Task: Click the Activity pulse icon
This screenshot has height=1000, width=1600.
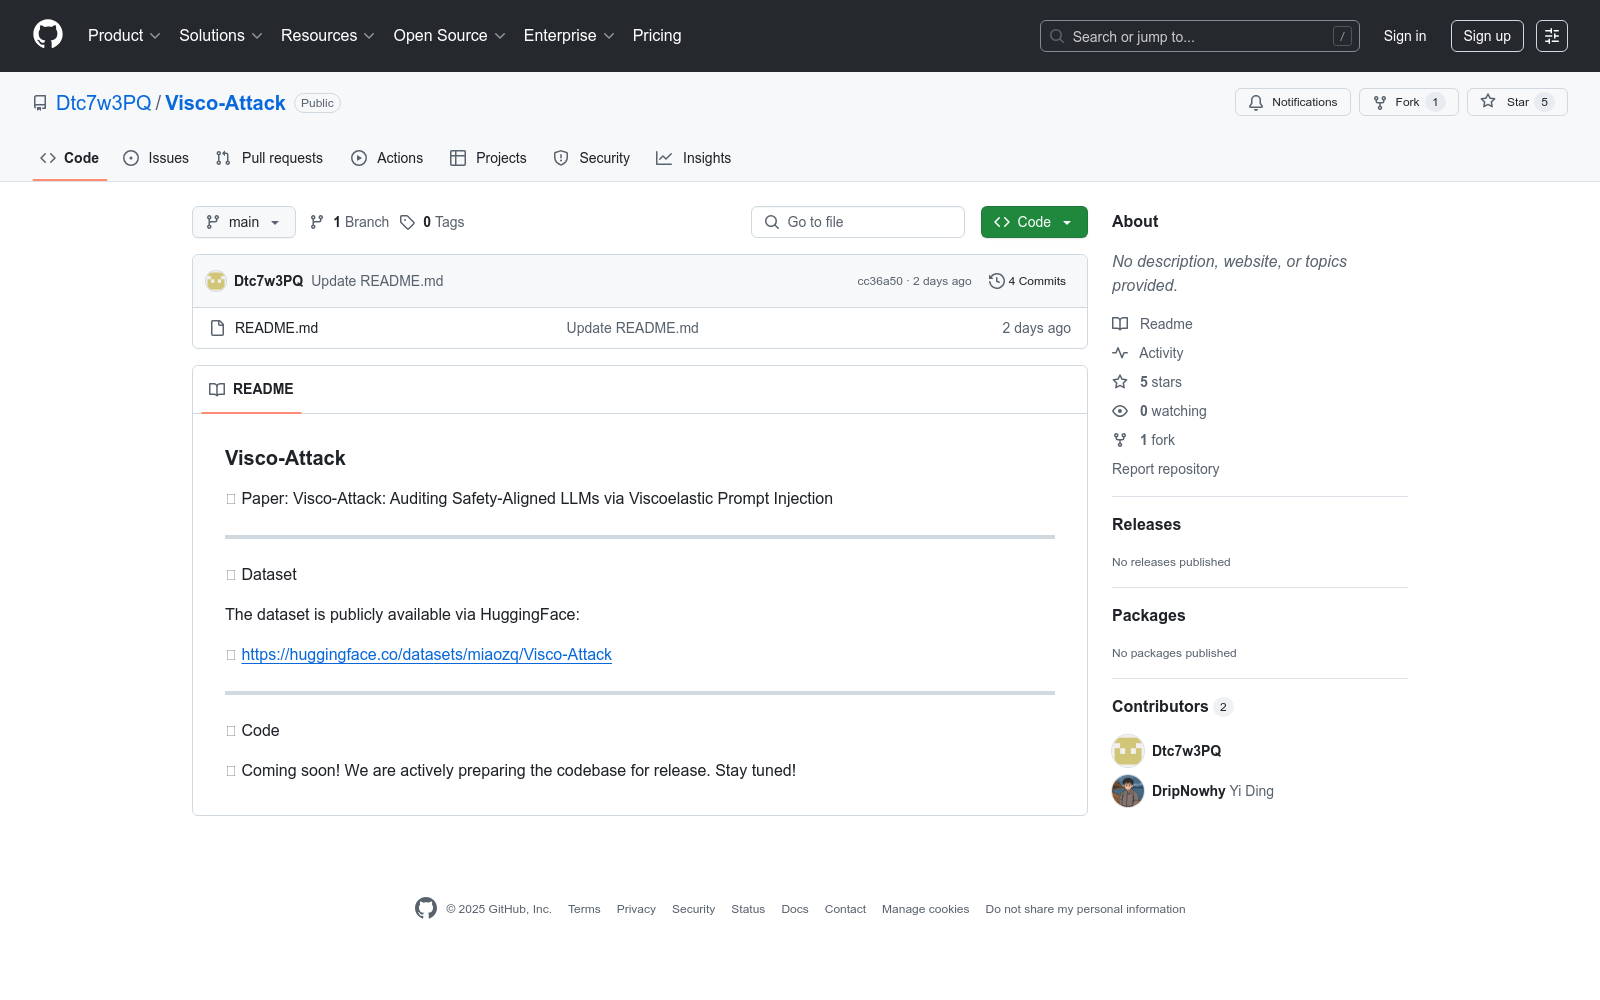Action: [1120, 353]
